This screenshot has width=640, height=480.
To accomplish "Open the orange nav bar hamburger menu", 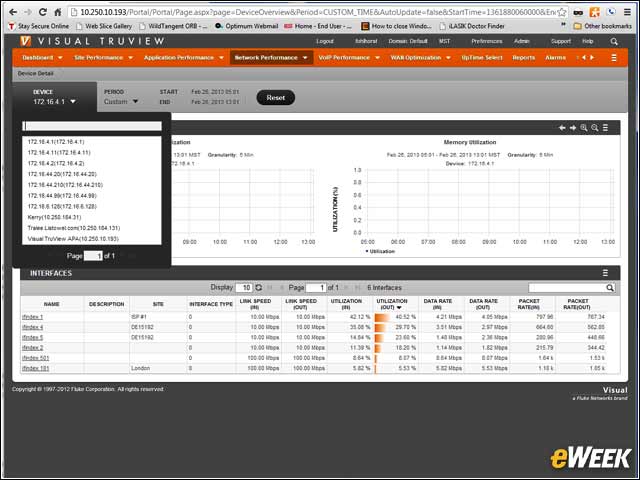I will click(614, 58).
